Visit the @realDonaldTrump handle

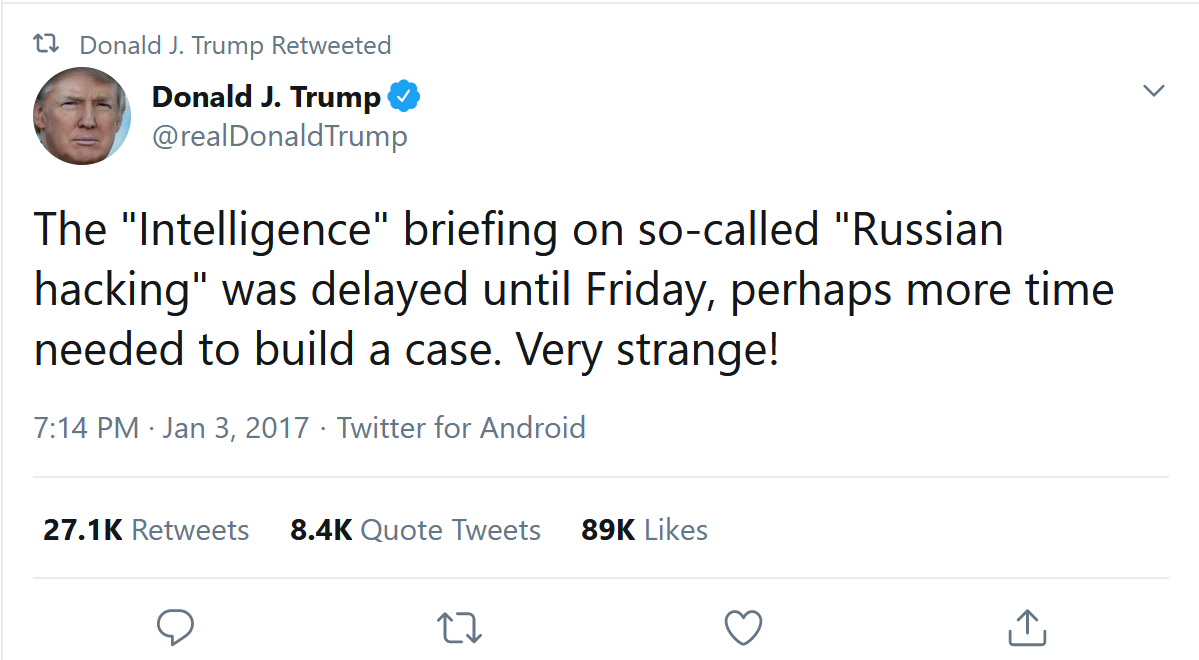(x=280, y=136)
